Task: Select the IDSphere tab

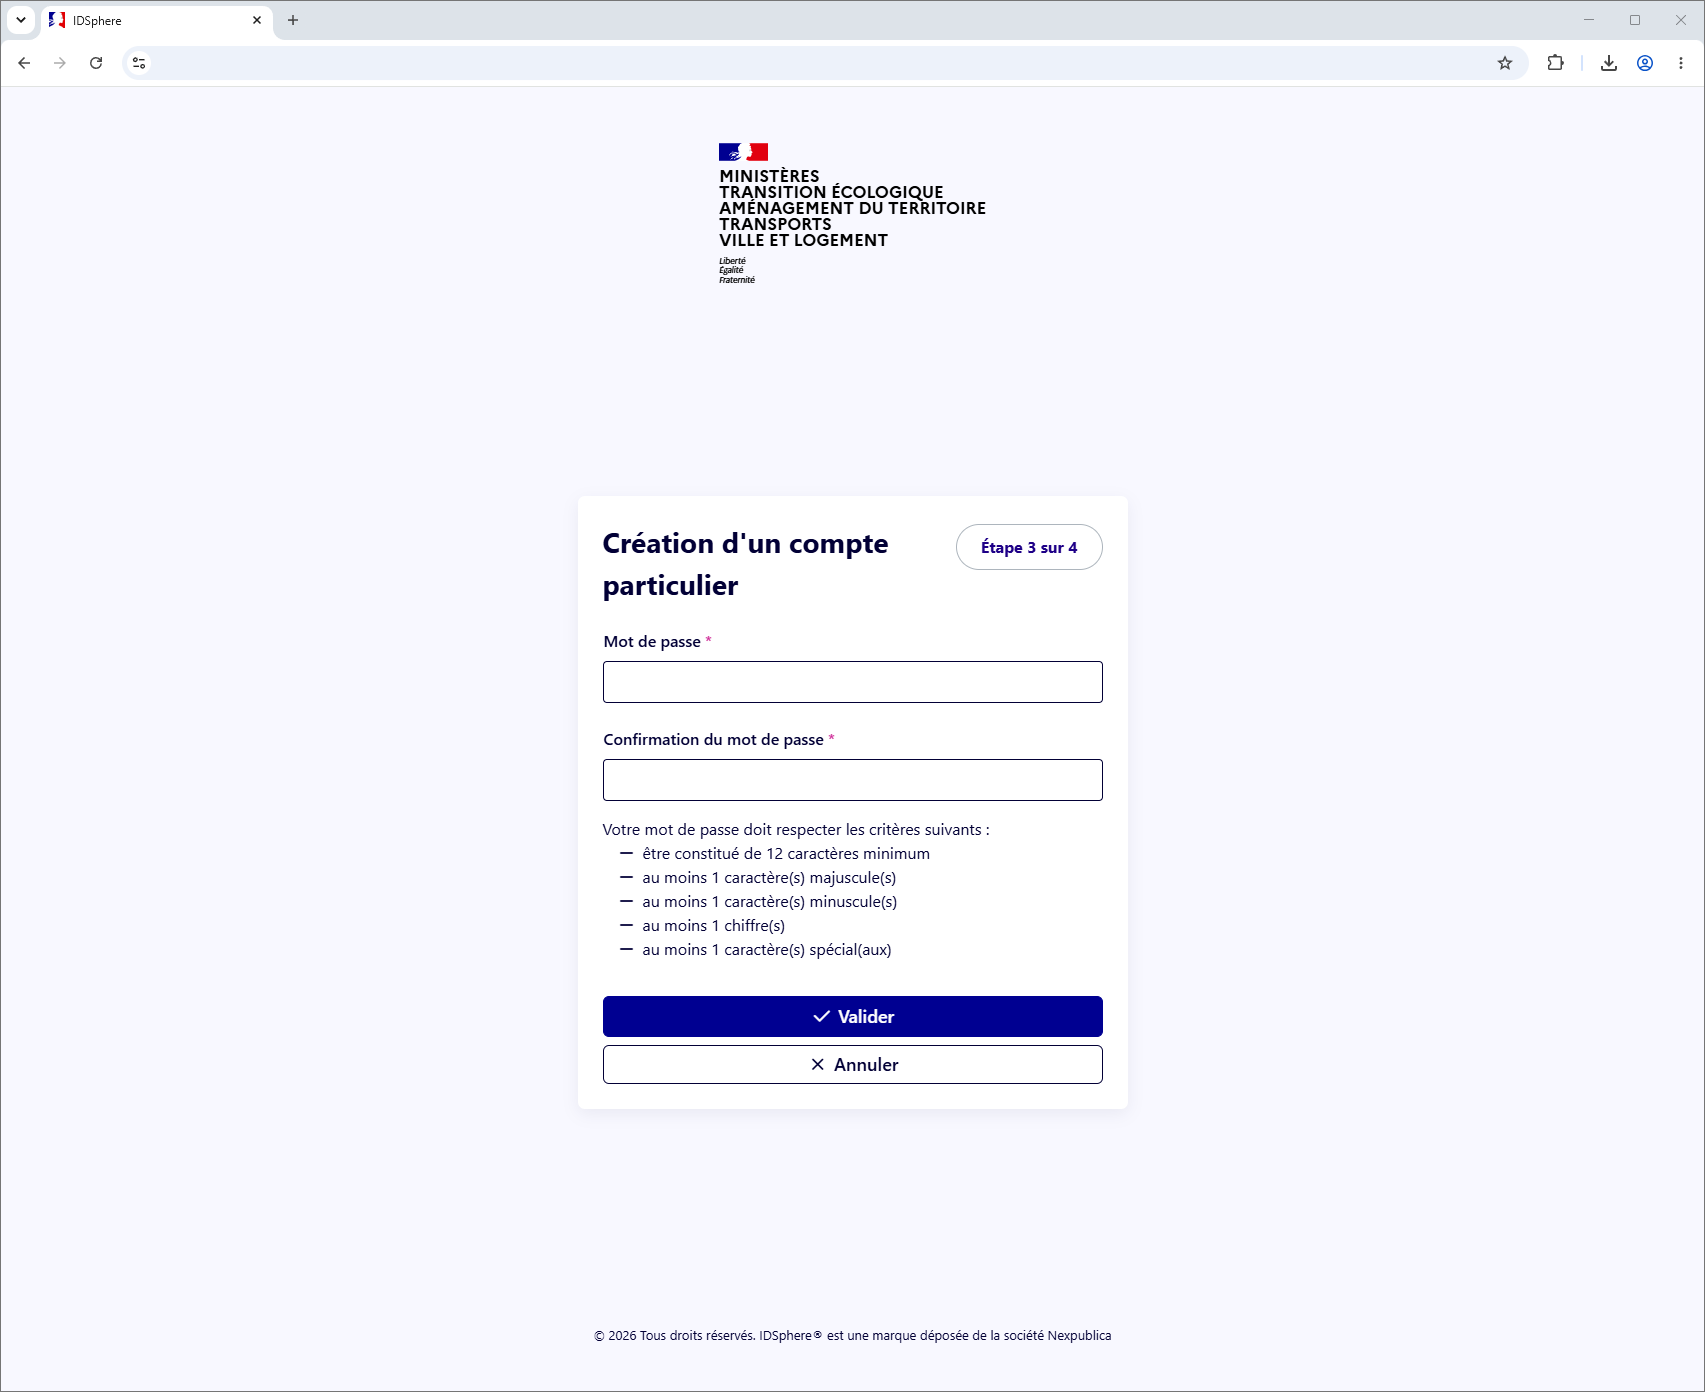Action: [x=157, y=20]
